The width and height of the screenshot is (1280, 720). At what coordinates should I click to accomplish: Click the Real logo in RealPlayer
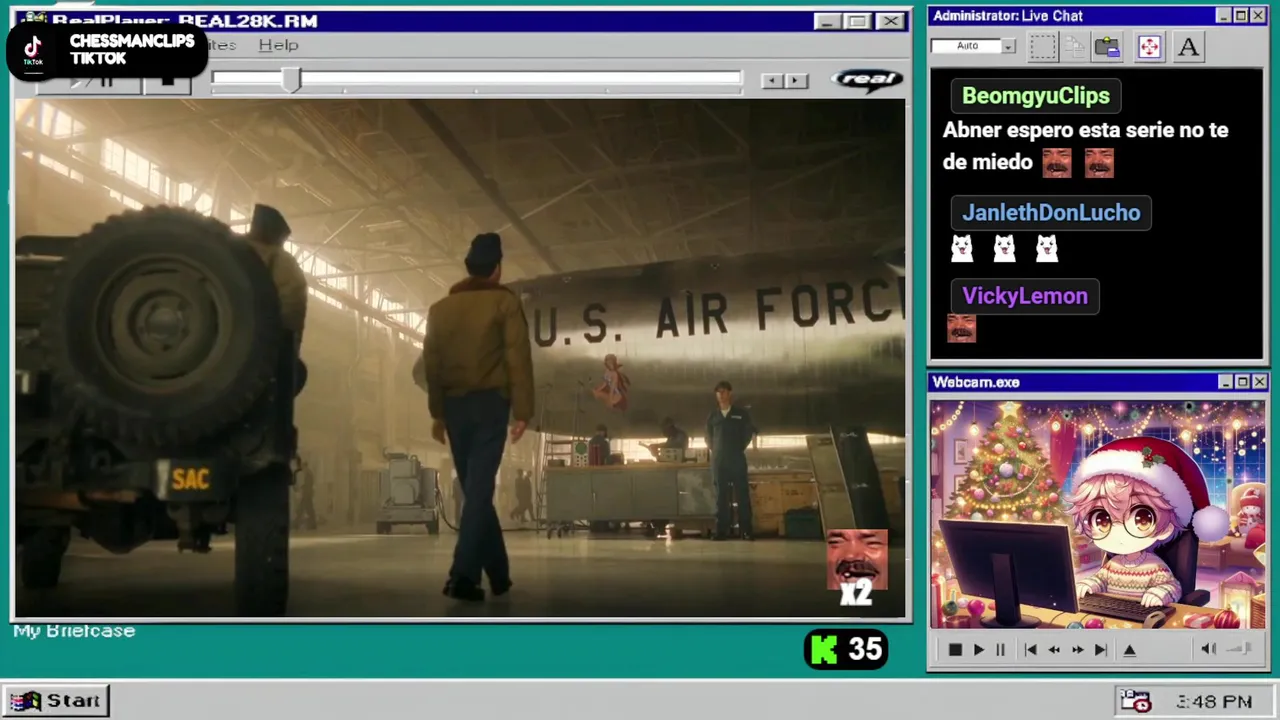click(867, 80)
